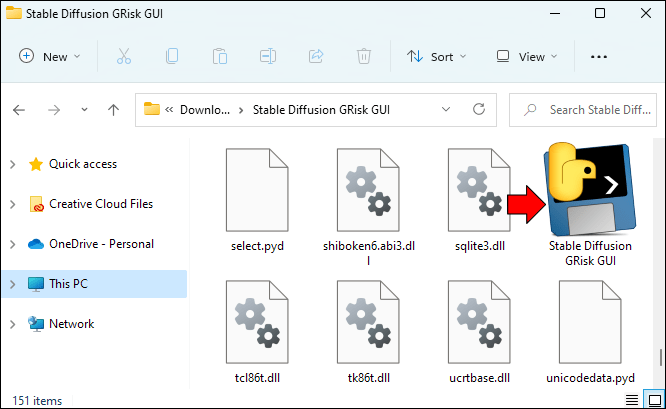Navigate to Downloads in breadcrumb path

pos(205,110)
